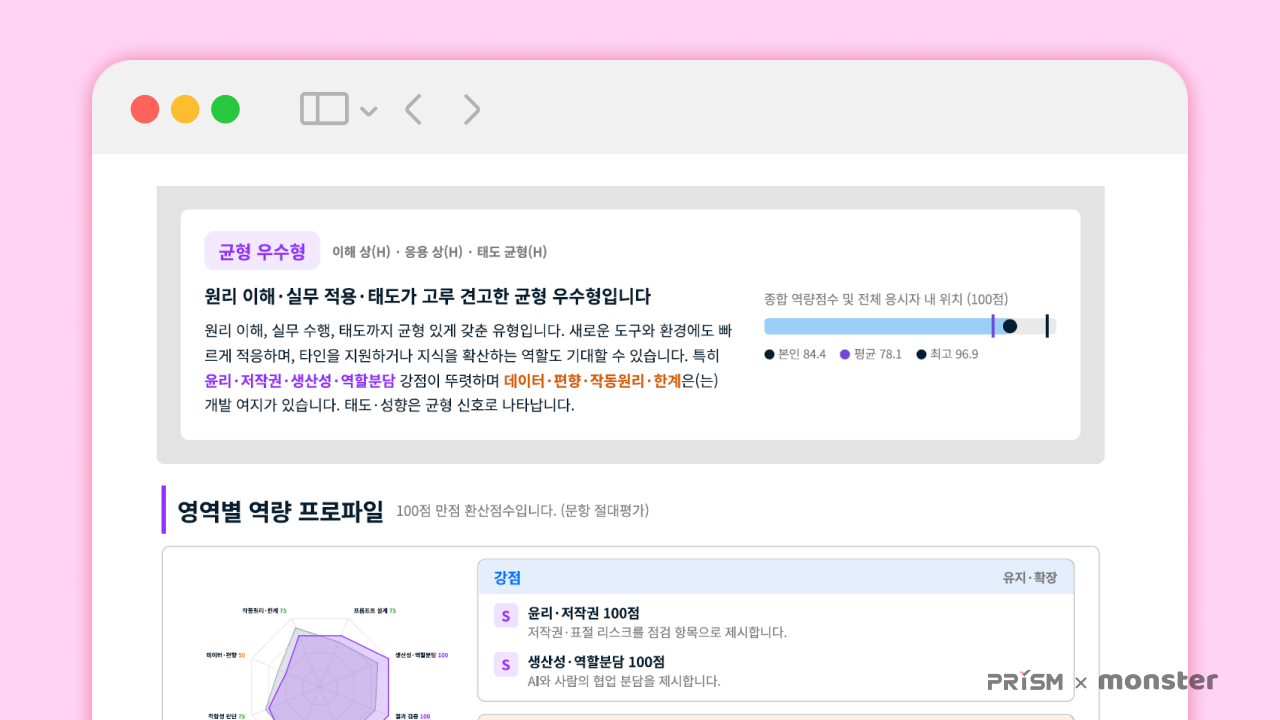Click the 생산성·역할분담 100점 strength title

[x=597, y=662]
